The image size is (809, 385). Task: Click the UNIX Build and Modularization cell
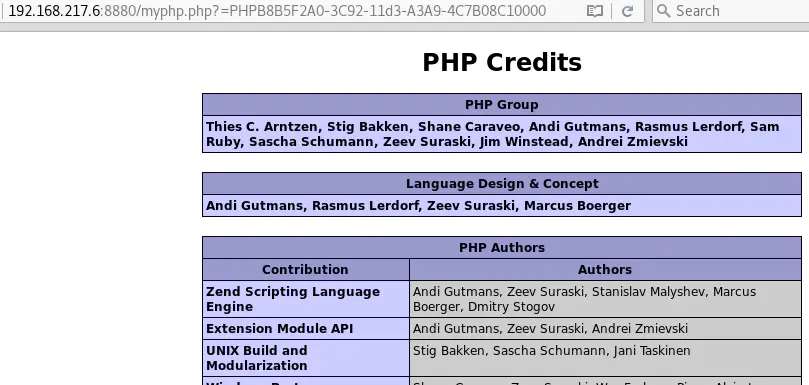point(305,358)
